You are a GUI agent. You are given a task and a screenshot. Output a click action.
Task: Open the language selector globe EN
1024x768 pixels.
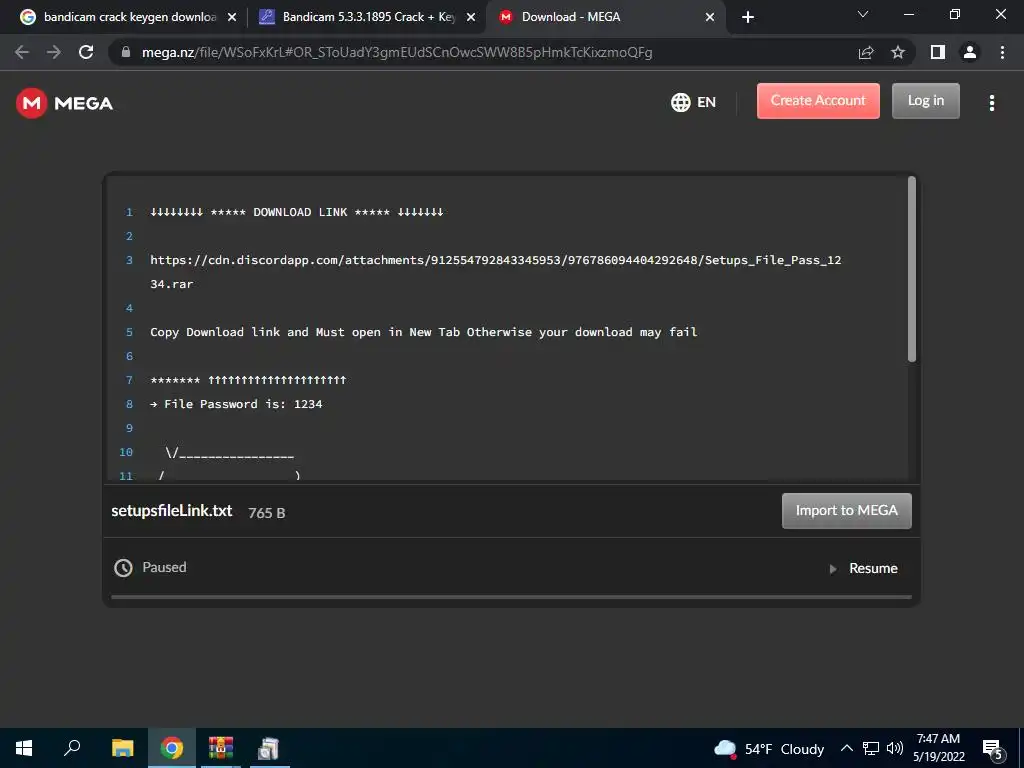(x=693, y=102)
